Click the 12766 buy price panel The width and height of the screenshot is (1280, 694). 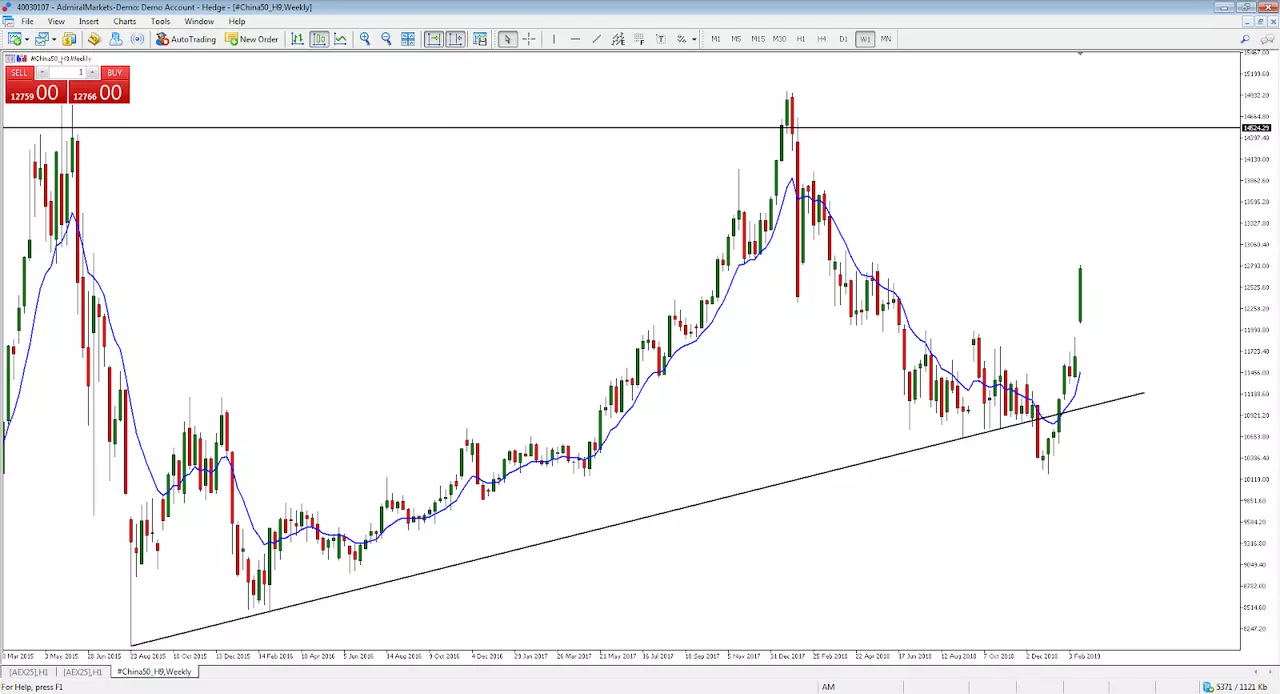[98, 93]
